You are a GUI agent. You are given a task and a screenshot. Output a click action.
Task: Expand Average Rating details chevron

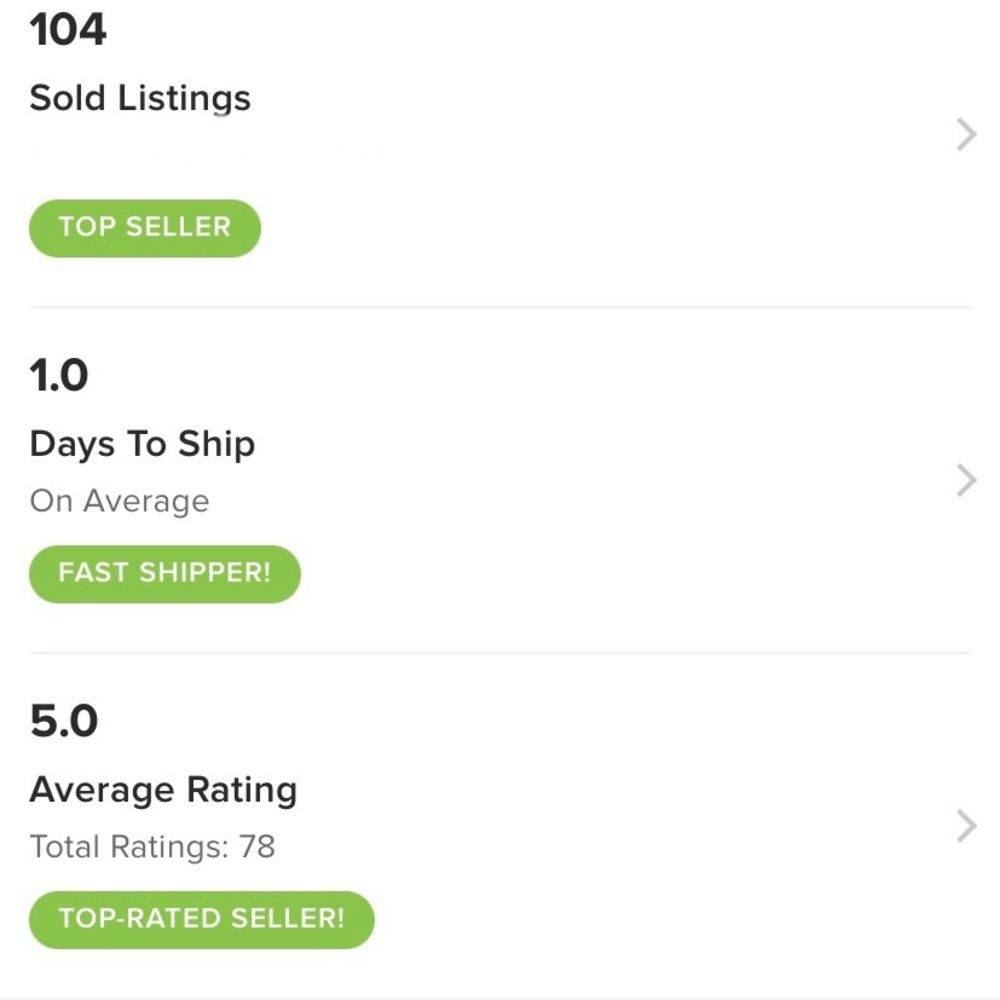pyautogui.click(x=966, y=827)
